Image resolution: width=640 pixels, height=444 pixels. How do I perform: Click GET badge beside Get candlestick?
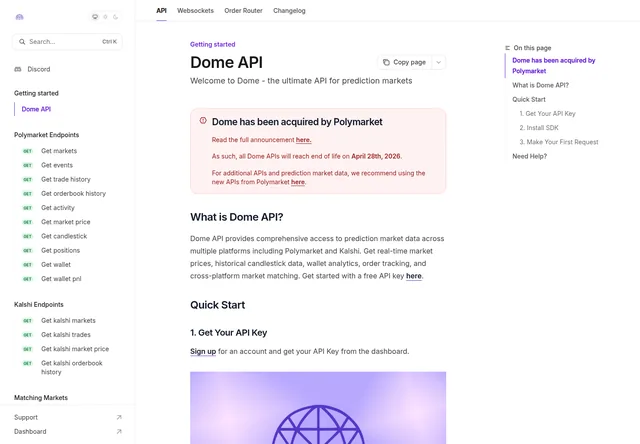click(27, 236)
